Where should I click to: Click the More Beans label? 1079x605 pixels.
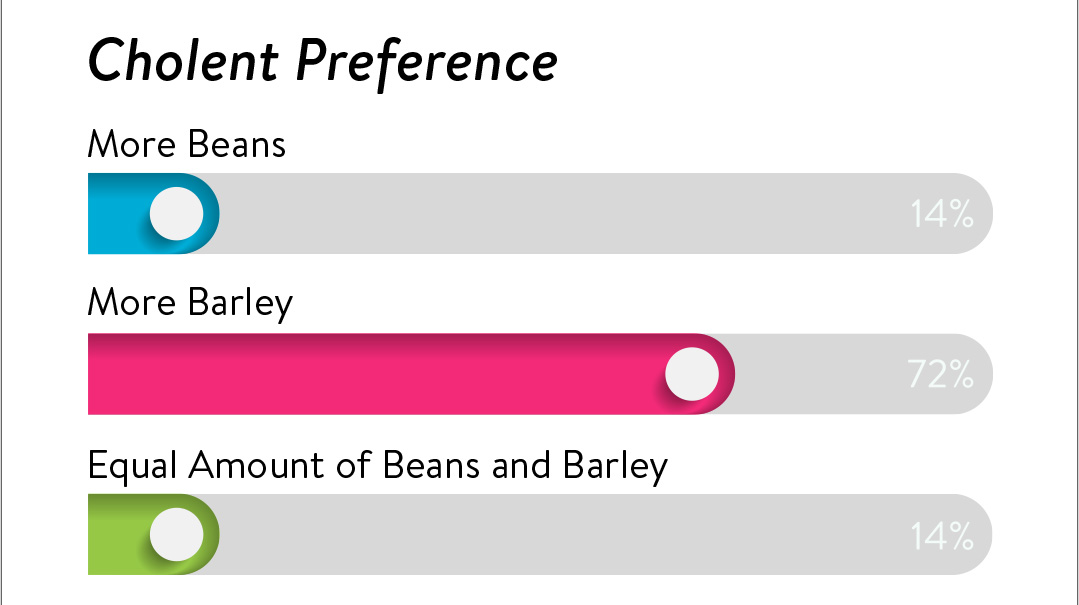tap(186, 145)
